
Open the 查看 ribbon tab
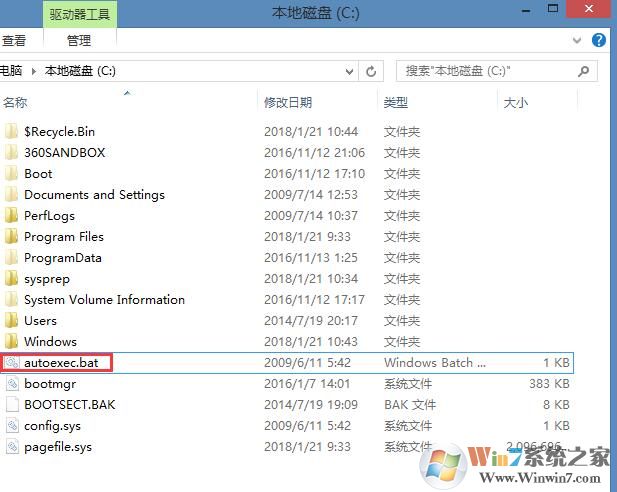[x=14, y=41]
